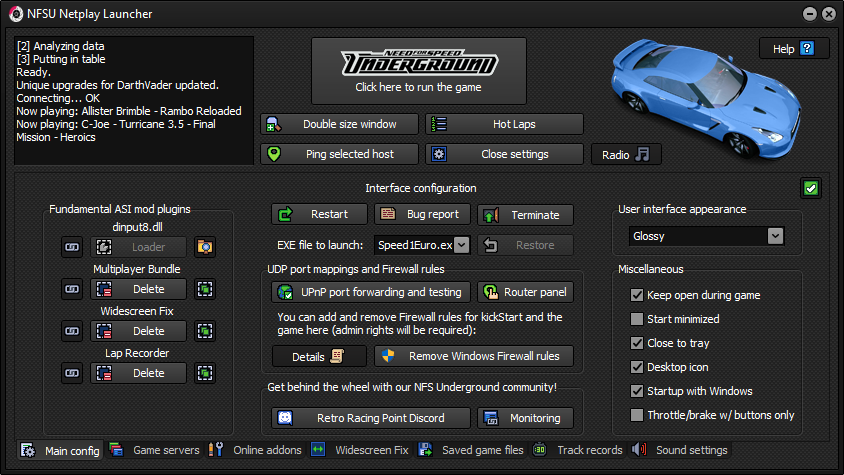Switch to Saved game files tab
Image resolution: width=844 pixels, height=475 pixels.
pos(472,450)
